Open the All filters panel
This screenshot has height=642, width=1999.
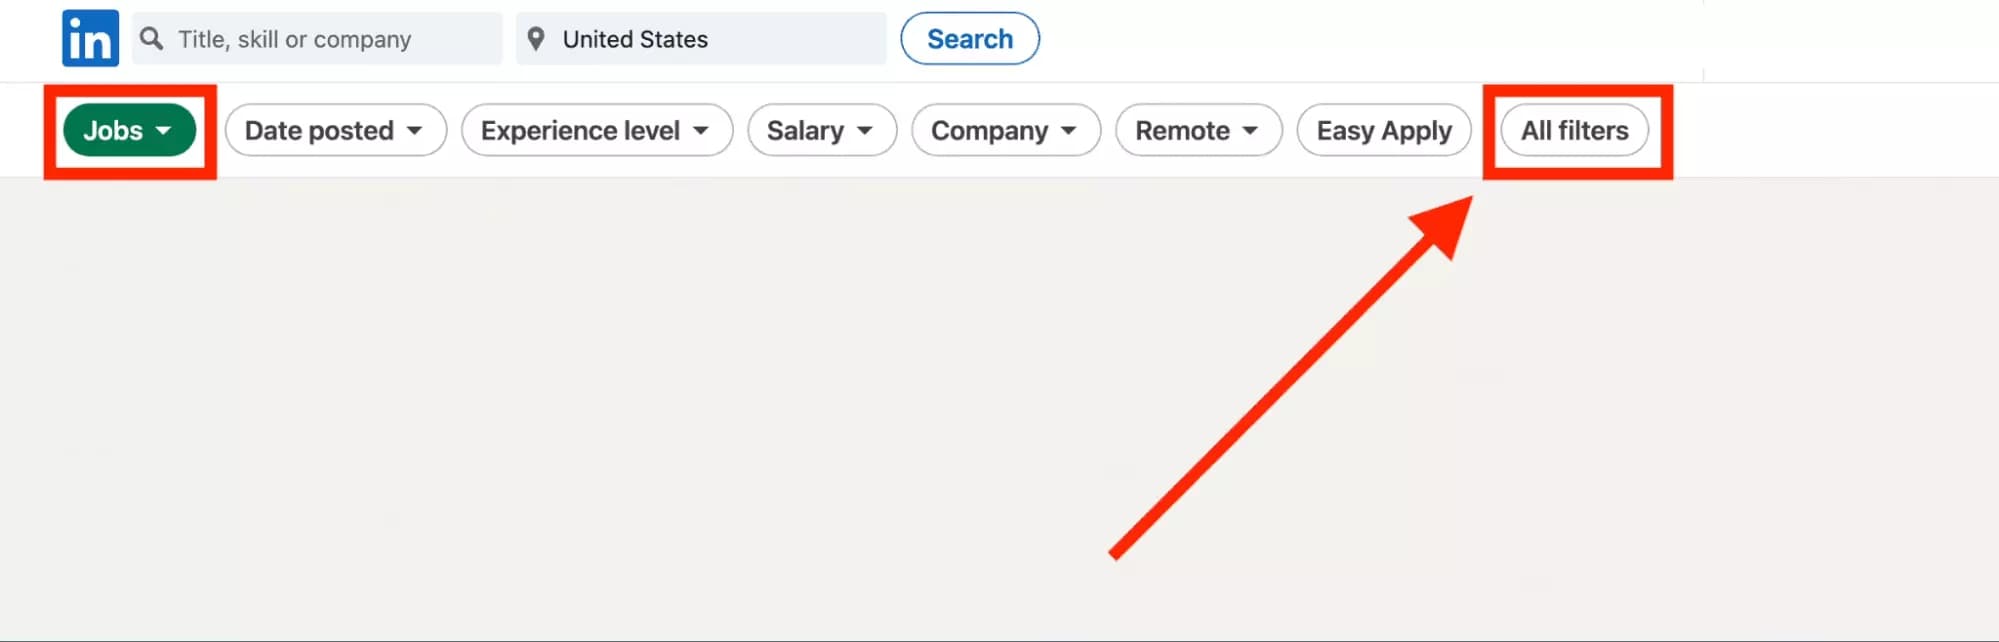tap(1574, 130)
